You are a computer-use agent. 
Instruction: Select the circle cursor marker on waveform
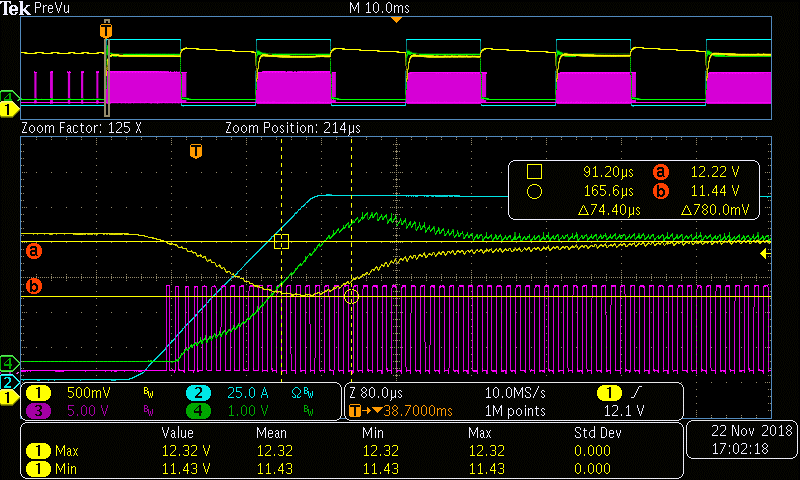(351, 296)
